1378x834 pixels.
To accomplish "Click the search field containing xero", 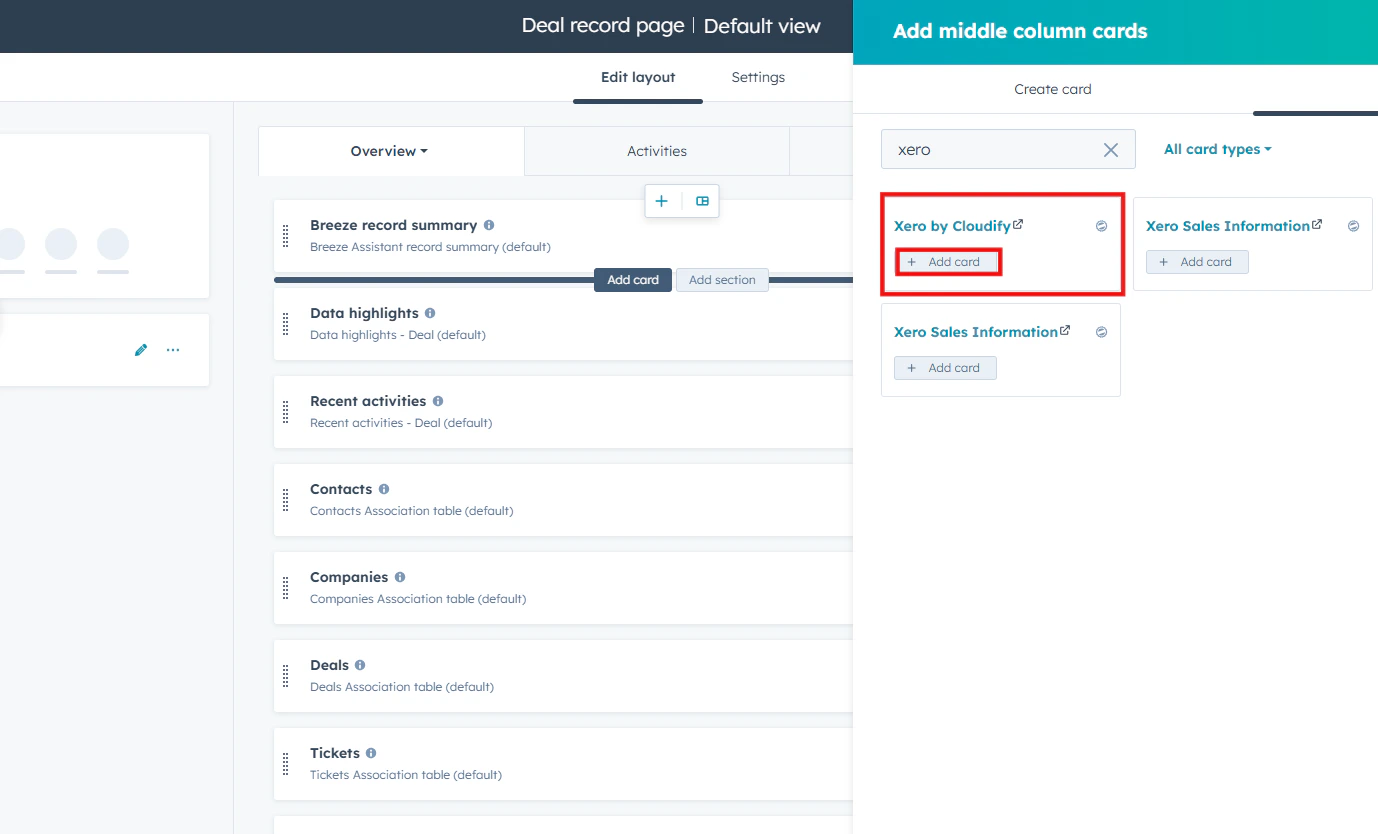I will coord(1008,149).
